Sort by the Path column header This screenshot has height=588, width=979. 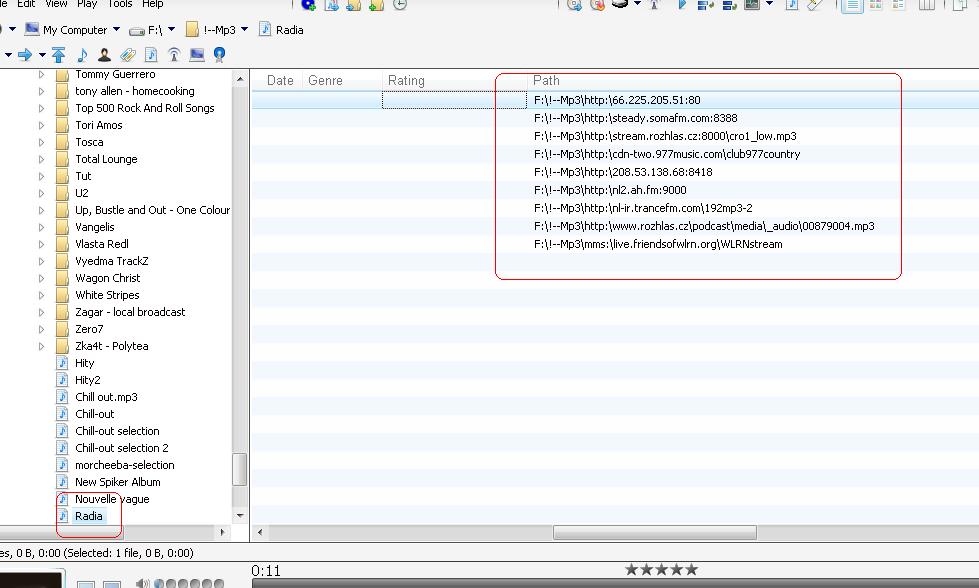coord(546,80)
